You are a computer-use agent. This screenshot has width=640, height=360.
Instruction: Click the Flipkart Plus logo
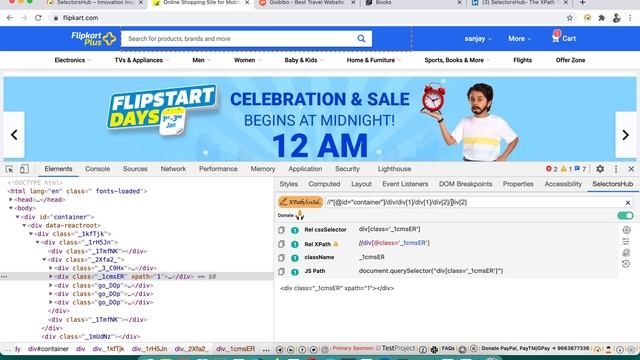tap(93, 38)
